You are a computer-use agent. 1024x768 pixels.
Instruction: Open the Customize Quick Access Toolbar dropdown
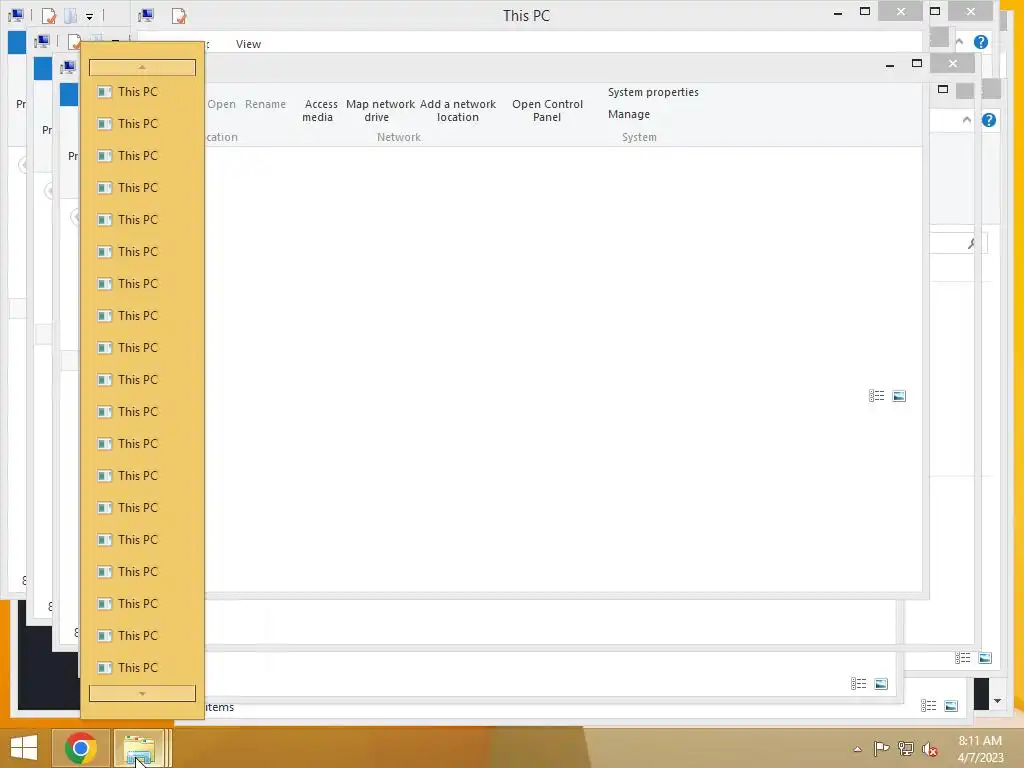89,16
